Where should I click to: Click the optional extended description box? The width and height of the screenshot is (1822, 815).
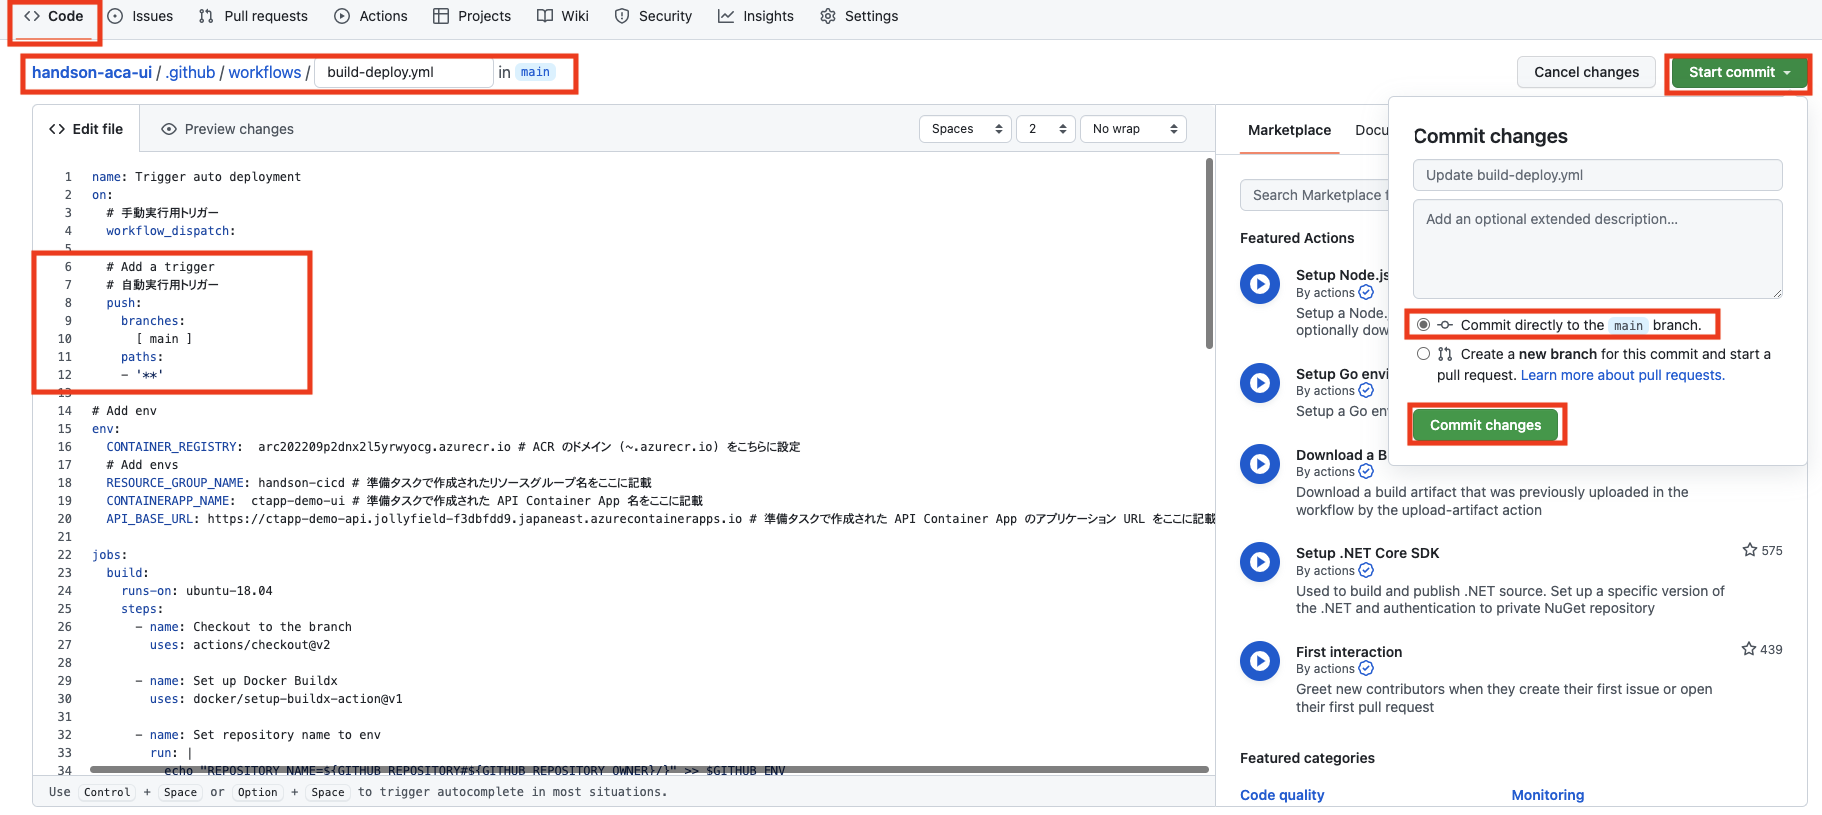[1597, 249]
